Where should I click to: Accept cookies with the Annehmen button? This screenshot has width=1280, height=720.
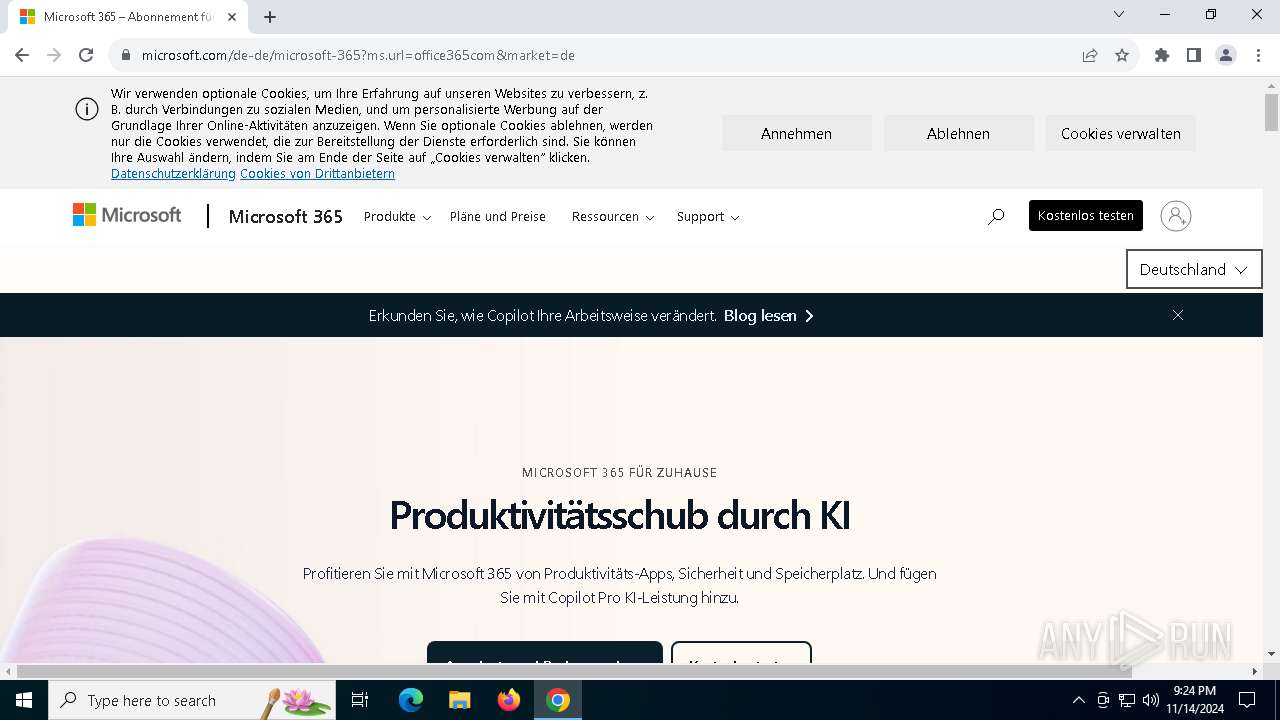tap(796, 133)
